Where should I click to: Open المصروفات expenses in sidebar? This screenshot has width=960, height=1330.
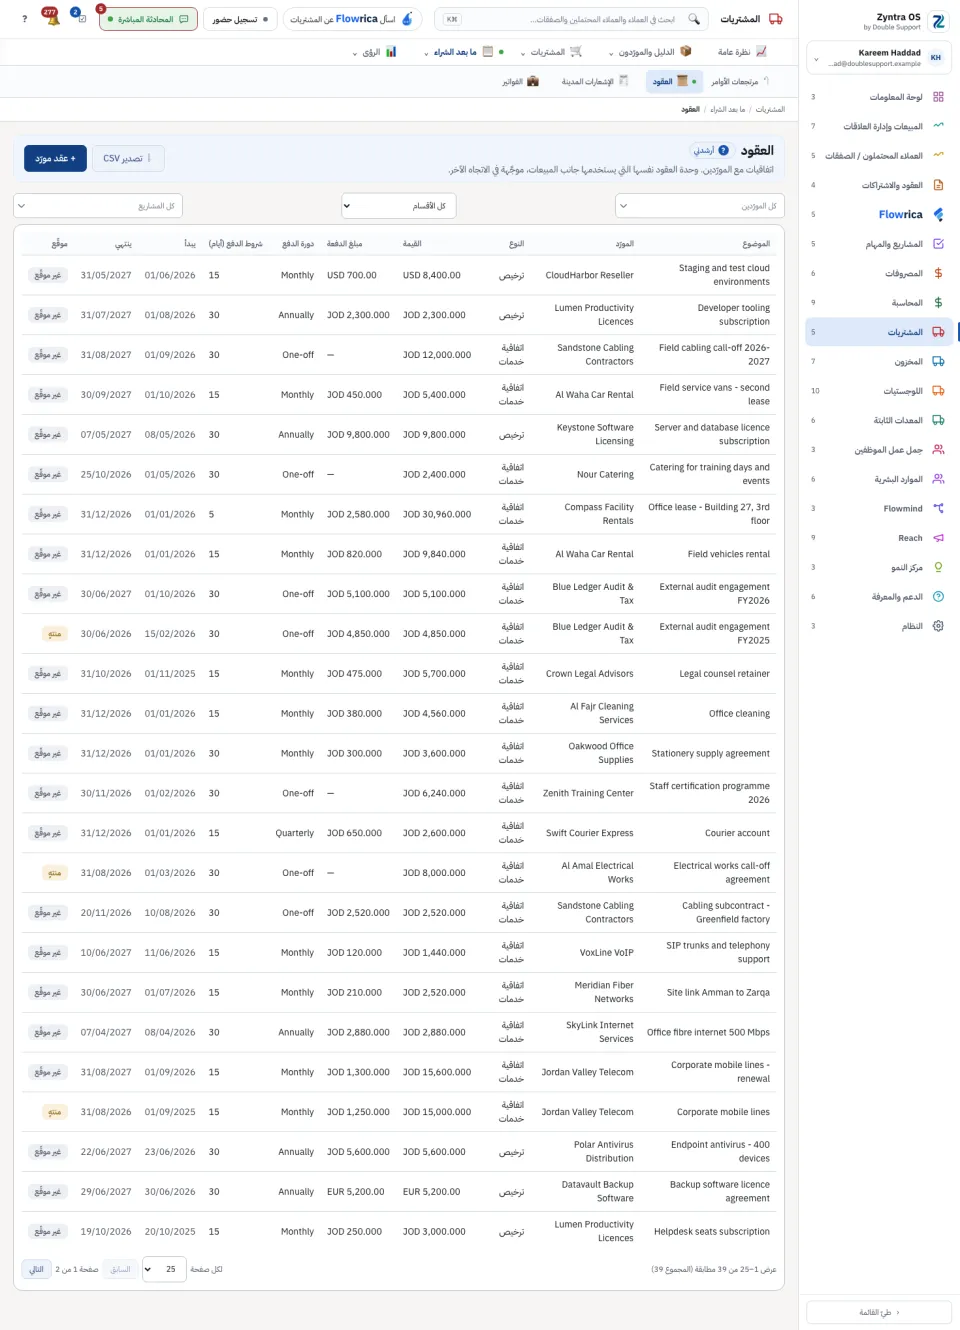(x=879, y=273)
